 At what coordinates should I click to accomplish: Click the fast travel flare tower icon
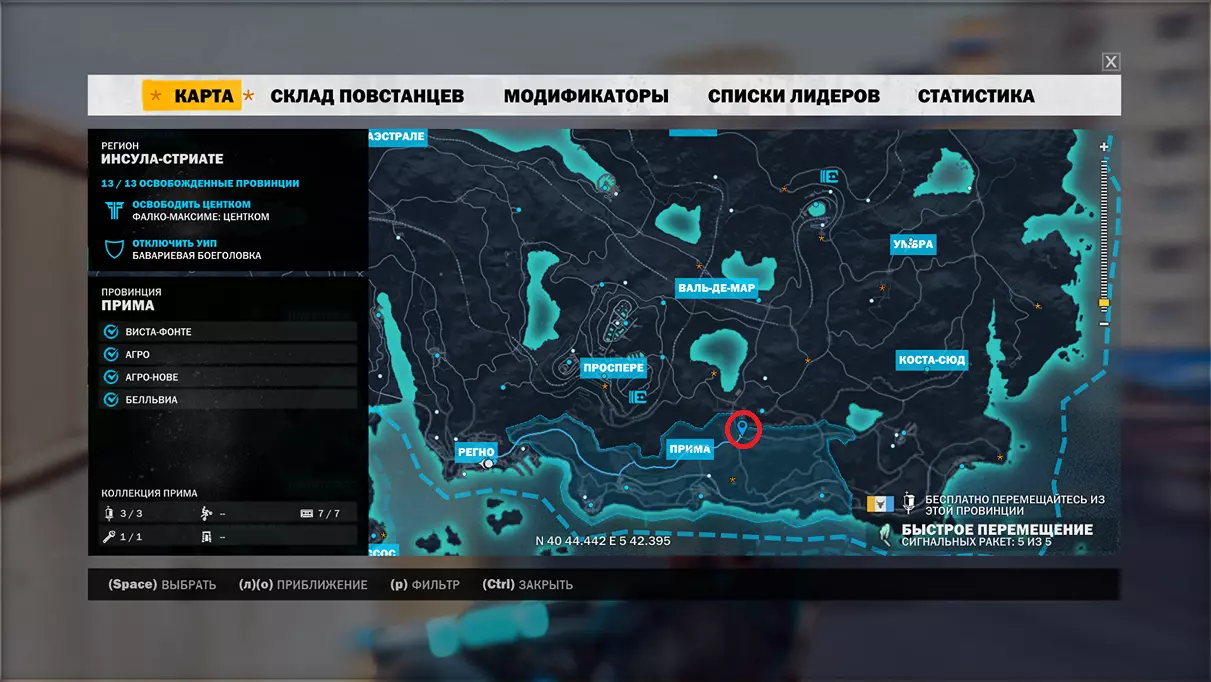908,502
